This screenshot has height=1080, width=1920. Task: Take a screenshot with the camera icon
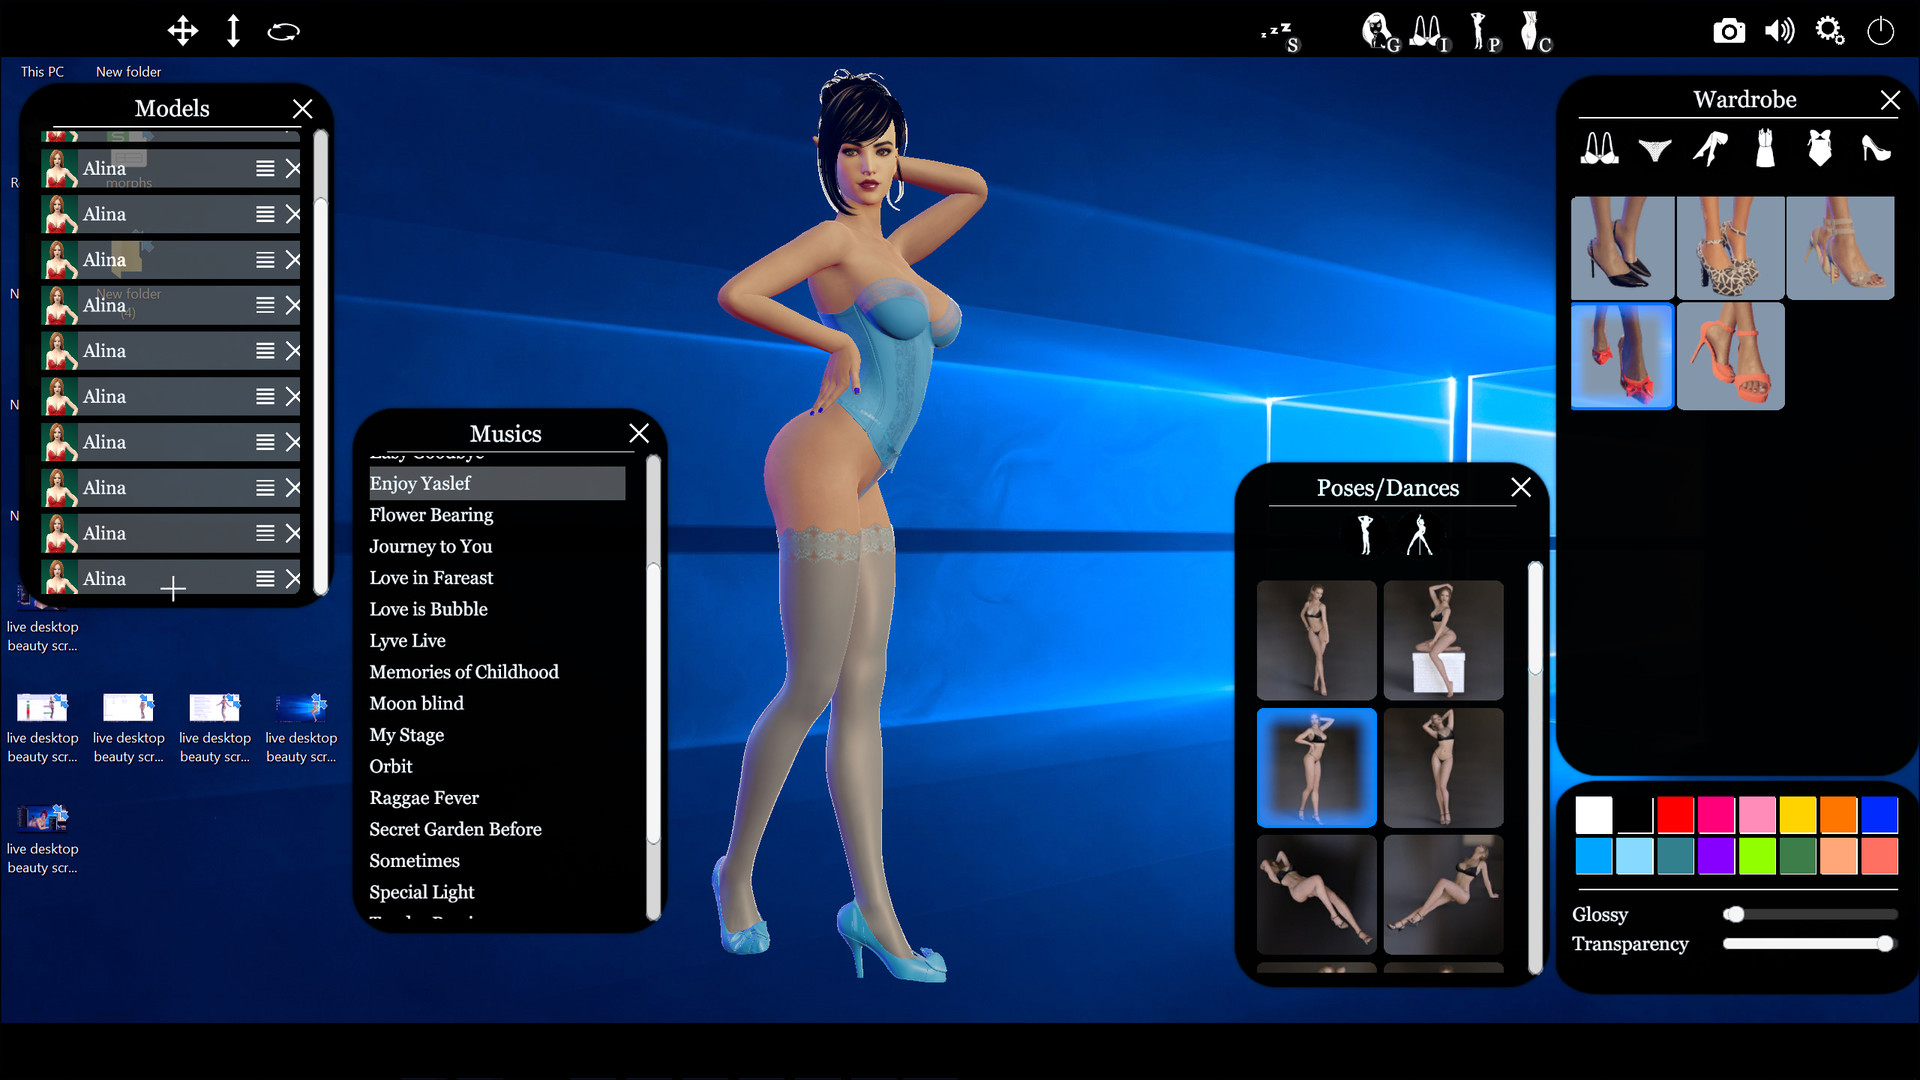tap(1730, 31)
